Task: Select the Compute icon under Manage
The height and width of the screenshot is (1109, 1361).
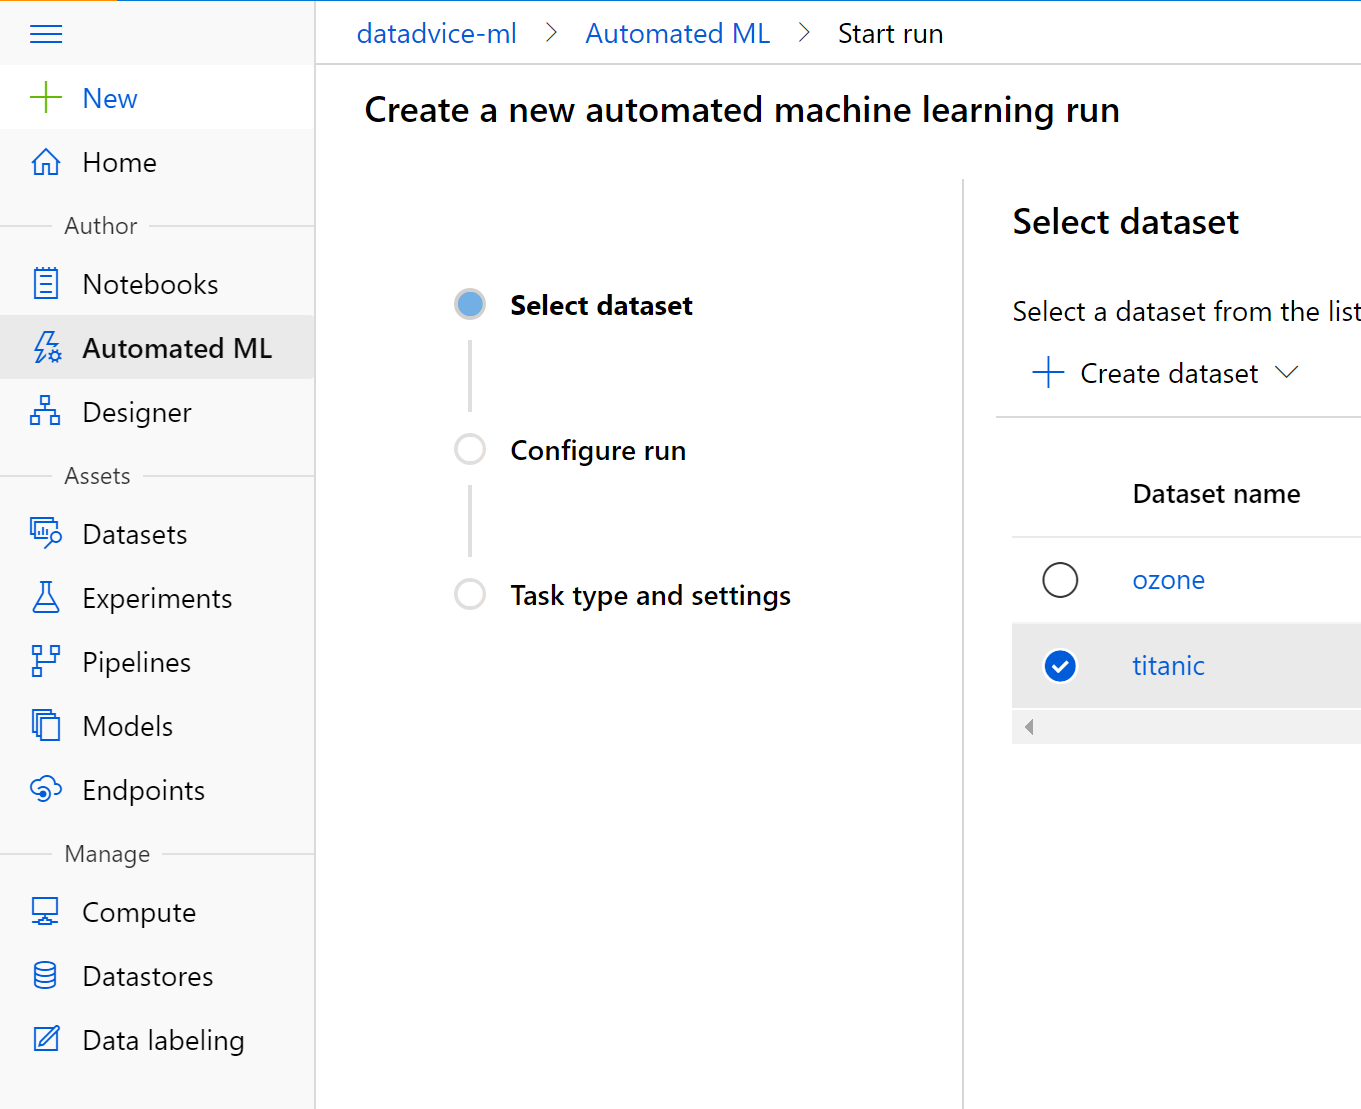Action: (x=45, y=911)
